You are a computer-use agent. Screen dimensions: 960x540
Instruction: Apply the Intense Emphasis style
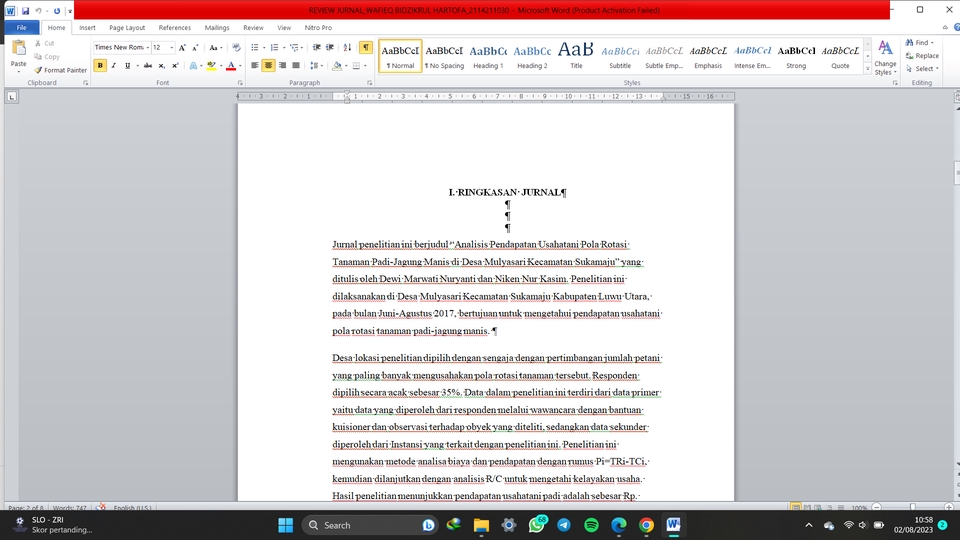point(752,56)
